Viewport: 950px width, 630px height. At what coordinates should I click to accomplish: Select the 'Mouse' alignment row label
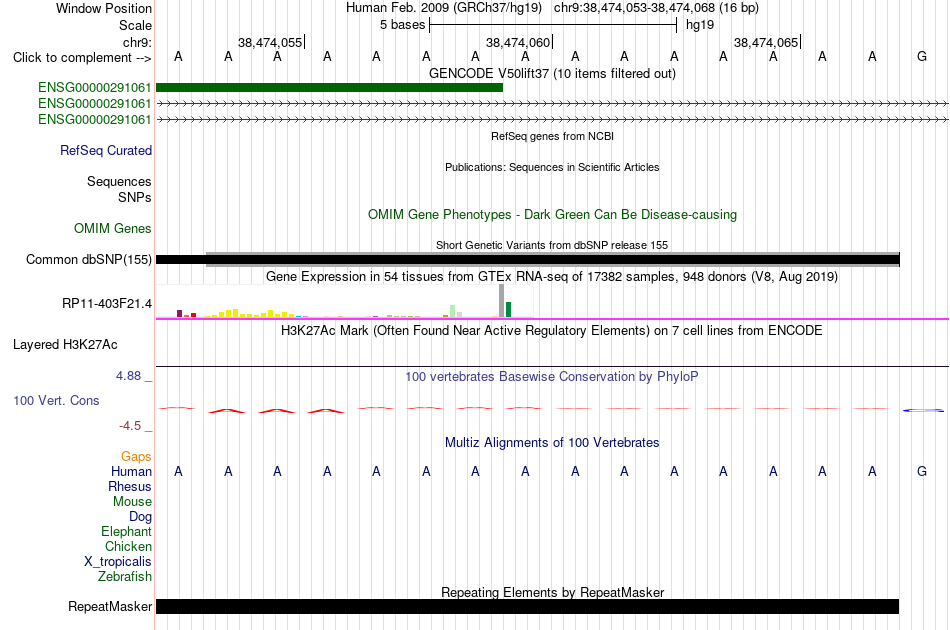click(x=132, y=502)
